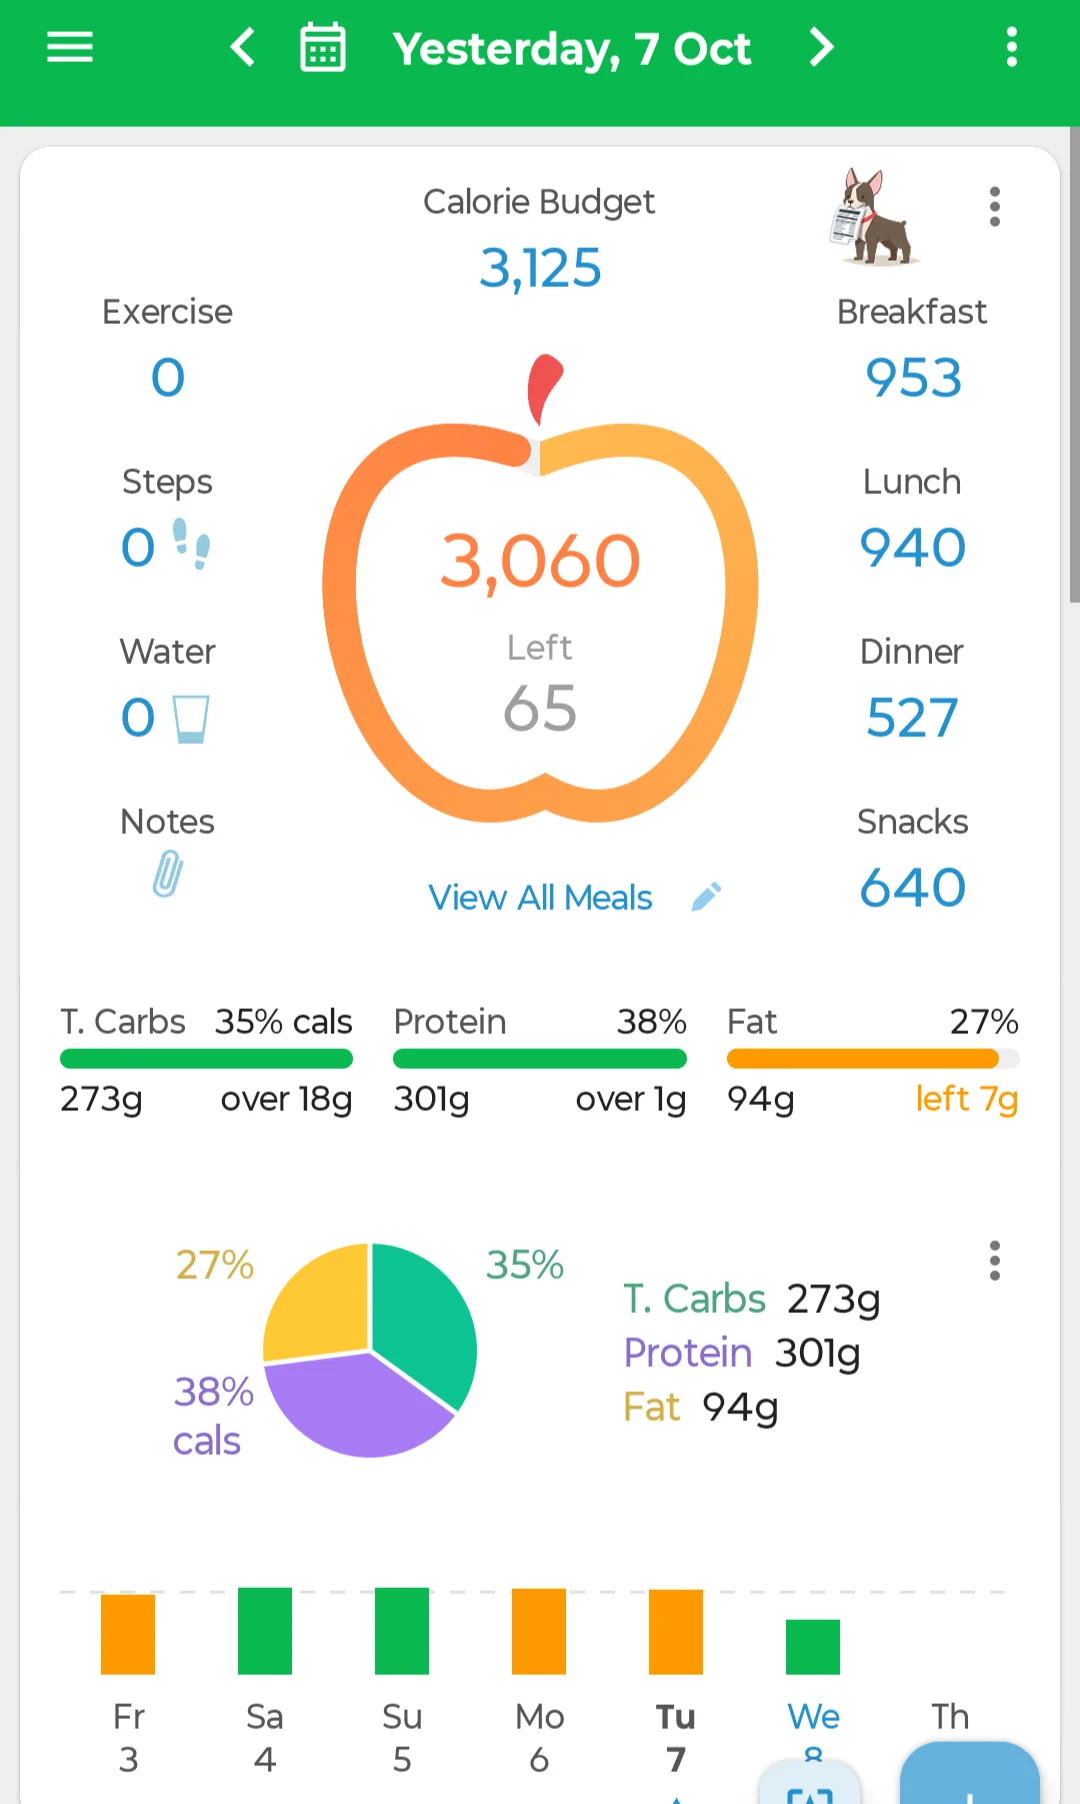Screen dimensions: 1080x1804
Task: Tap the macronutrient pie chart
Action: (370, 1350)
